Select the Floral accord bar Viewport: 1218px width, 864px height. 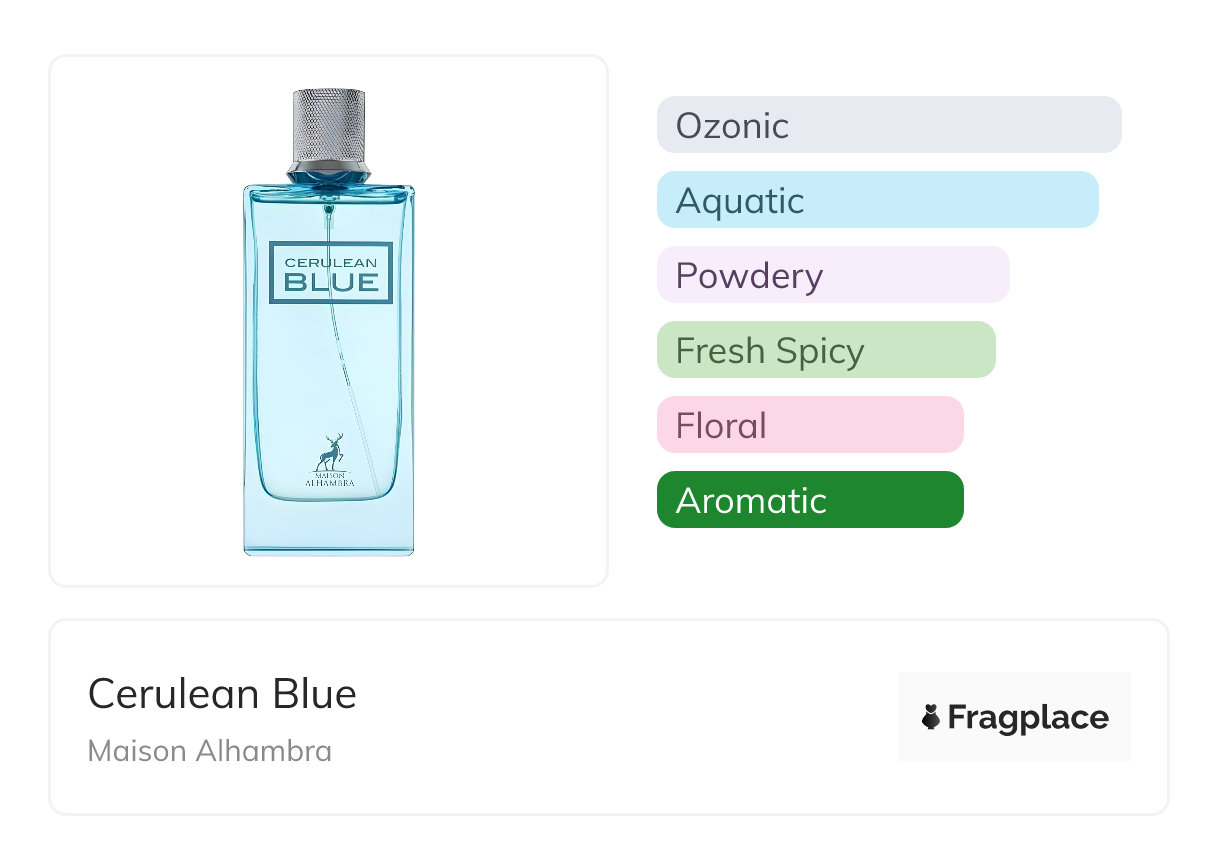coord(809,425)
